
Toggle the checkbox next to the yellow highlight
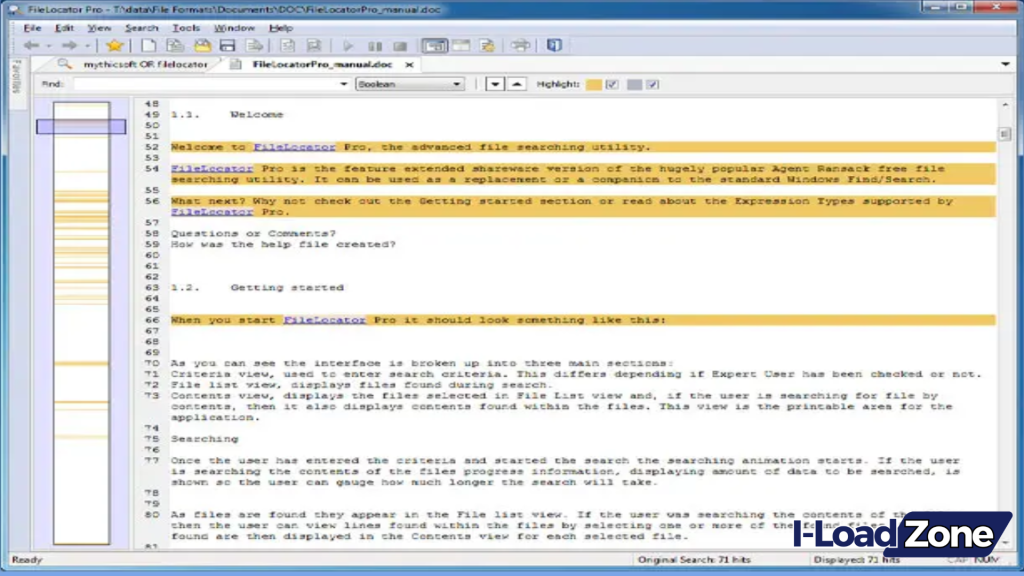611,84
